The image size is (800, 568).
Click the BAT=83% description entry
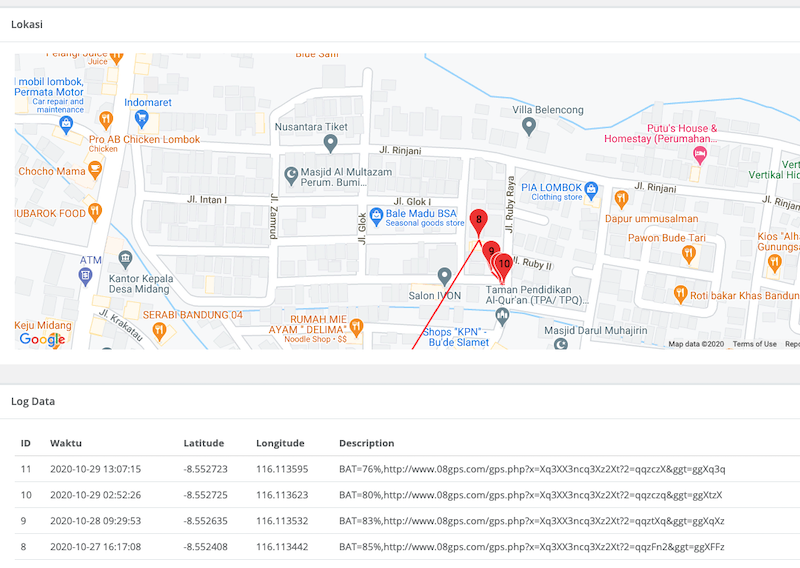532,521
